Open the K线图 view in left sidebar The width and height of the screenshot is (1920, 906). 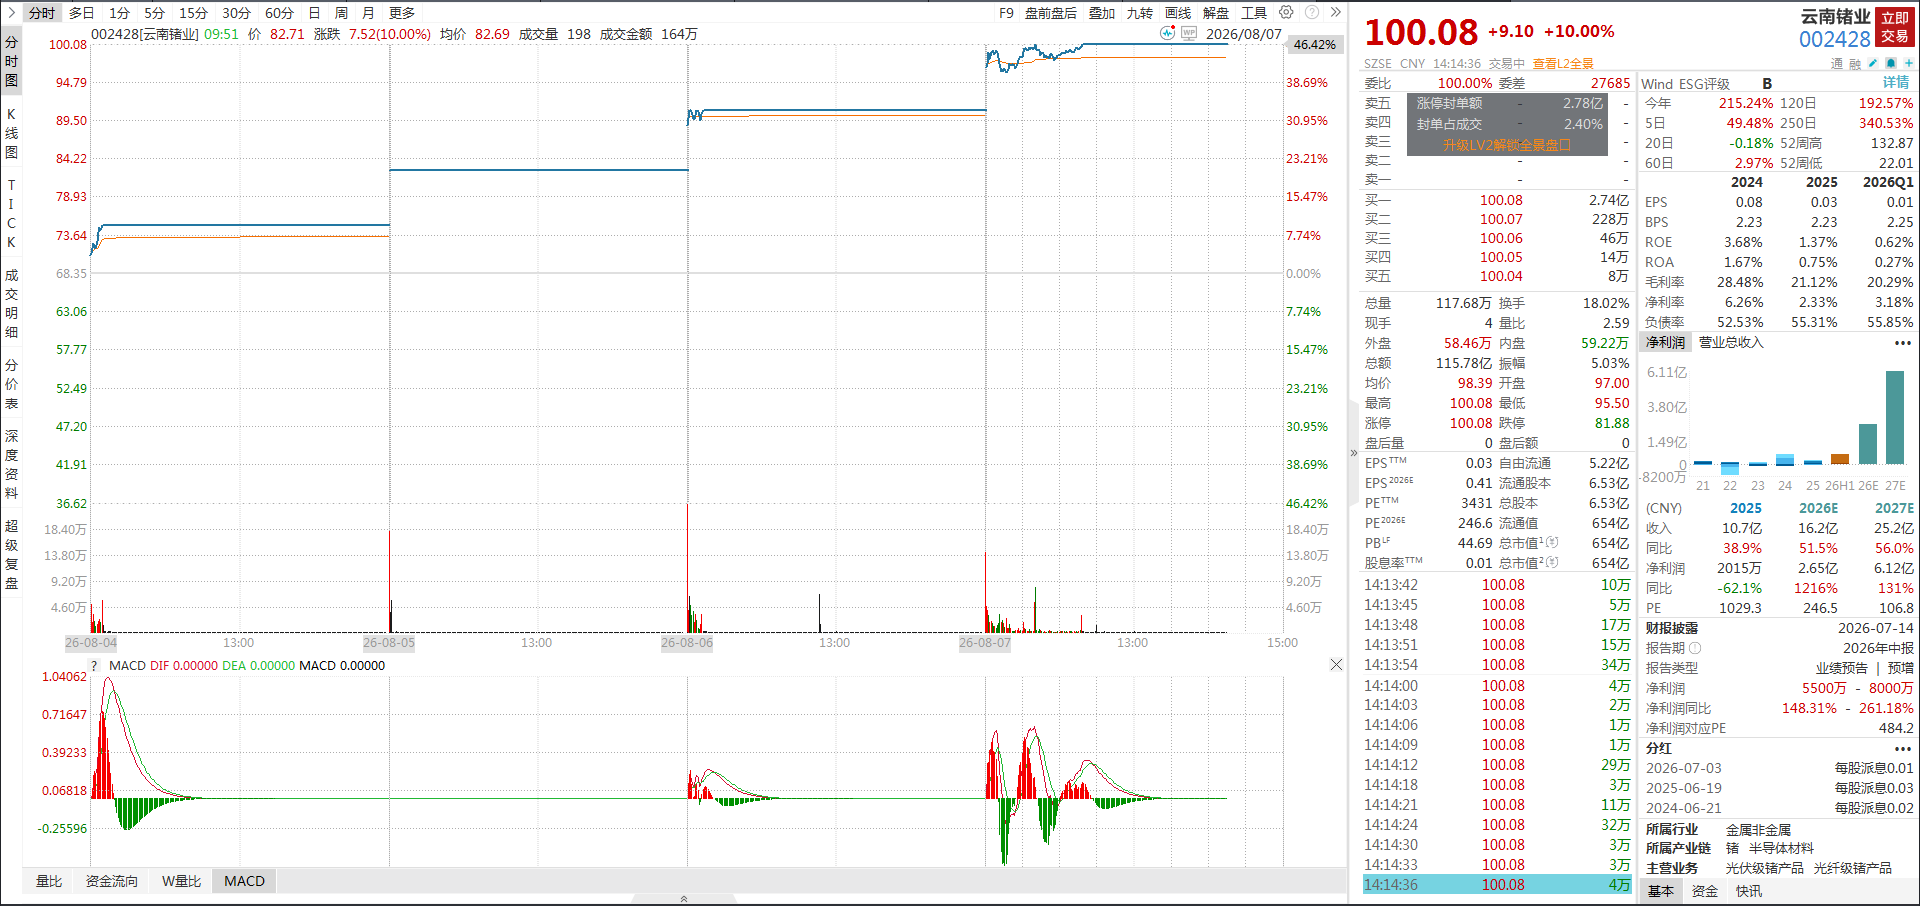[11, 133]
